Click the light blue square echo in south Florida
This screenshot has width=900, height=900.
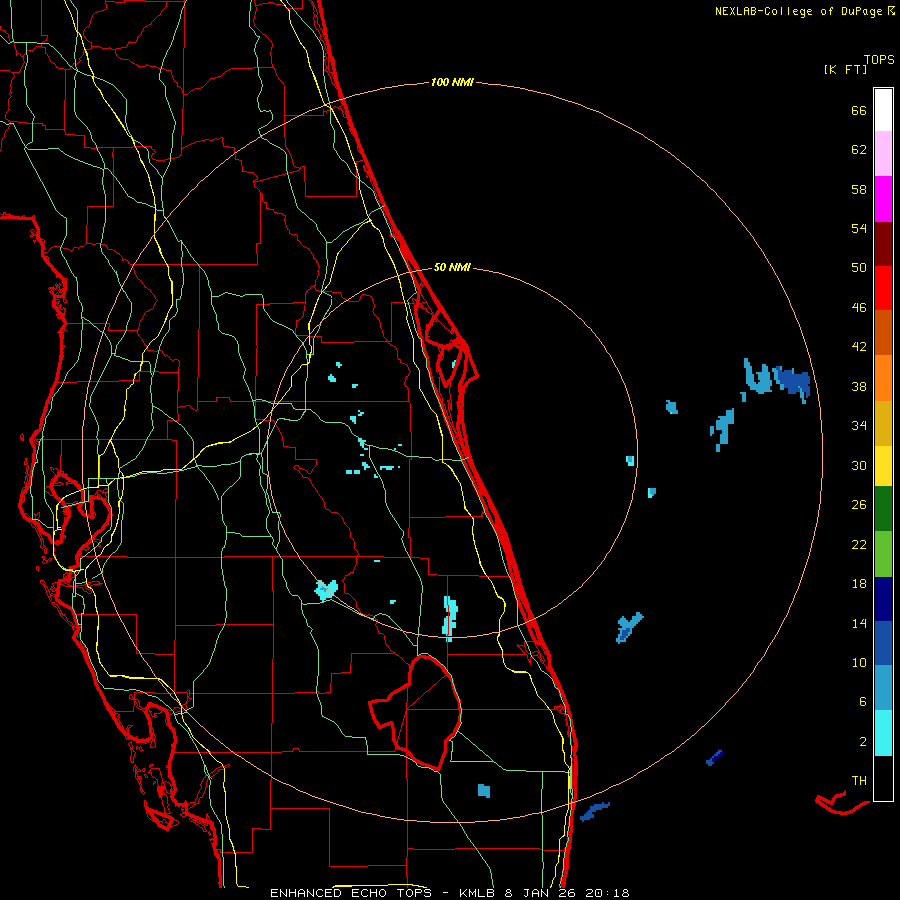[484, 790]
